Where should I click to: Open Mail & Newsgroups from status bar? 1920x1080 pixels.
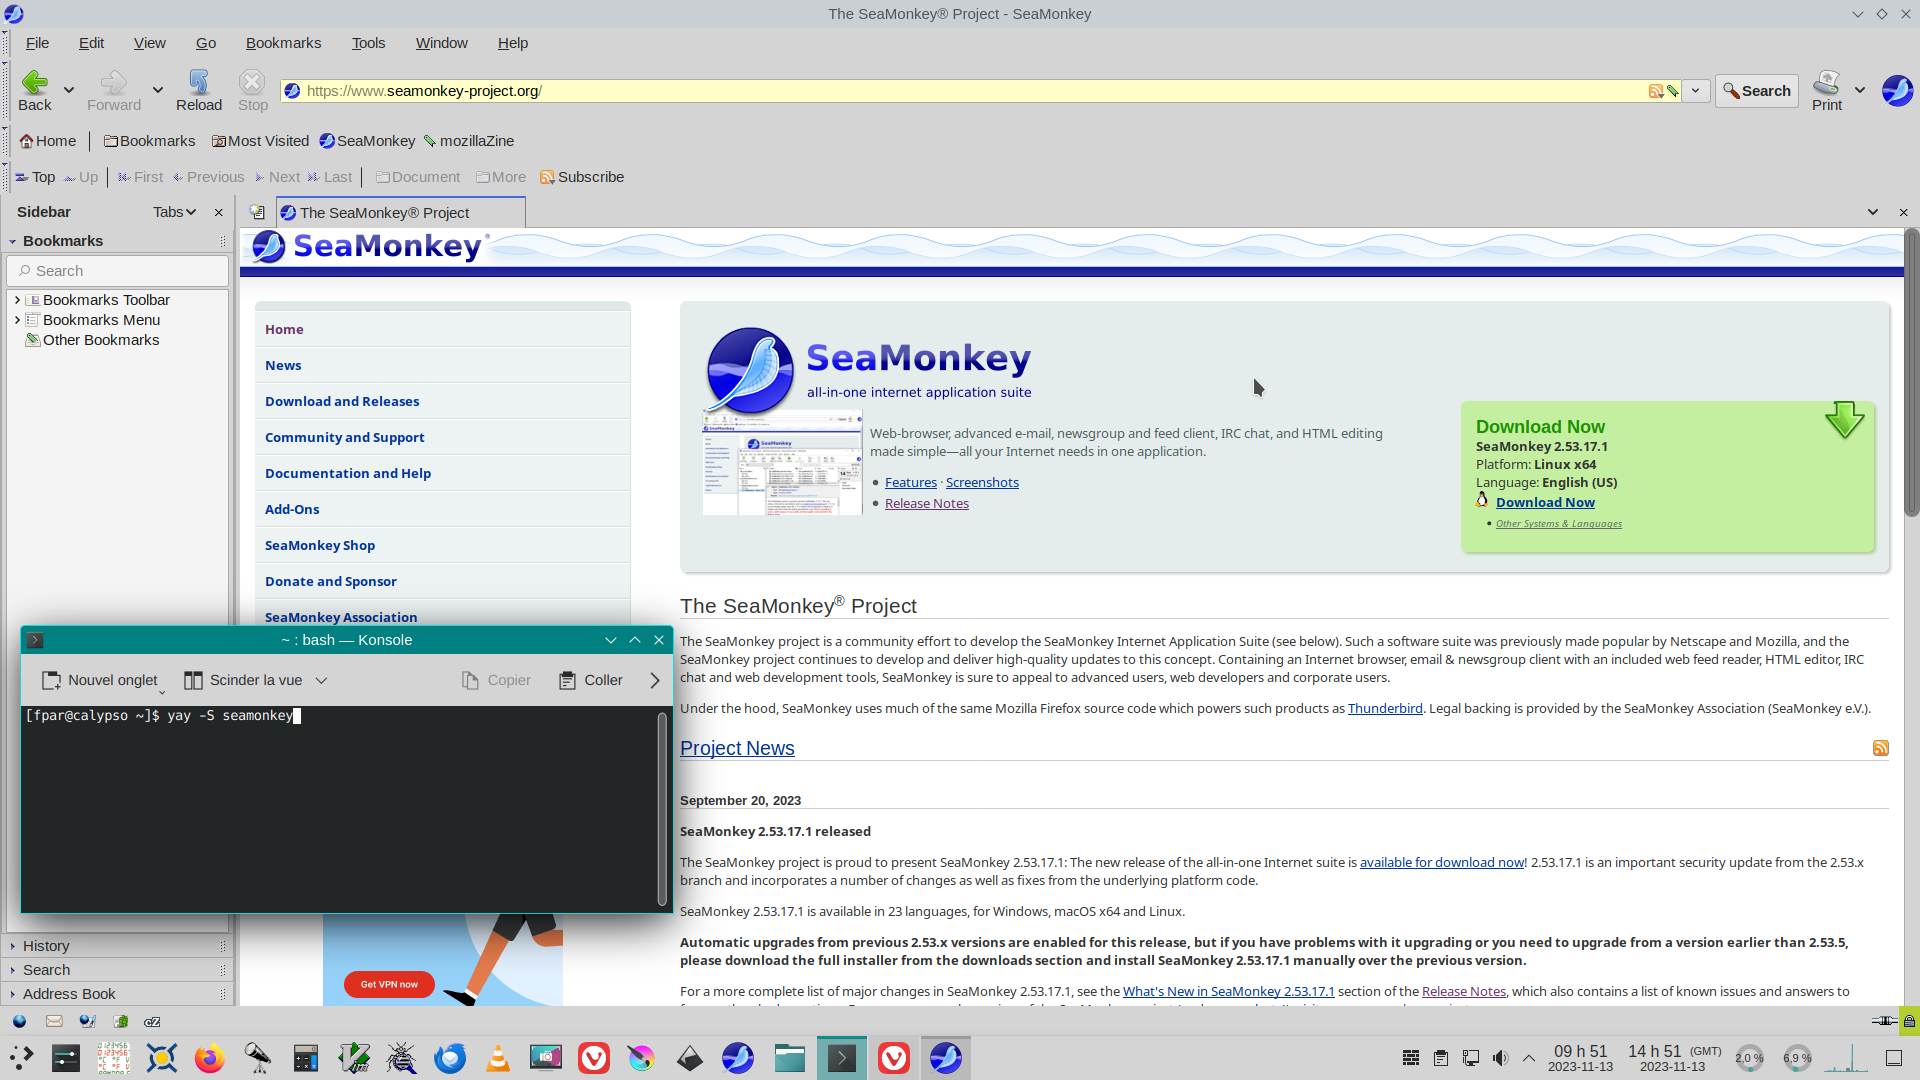[x=54, y=1021]
